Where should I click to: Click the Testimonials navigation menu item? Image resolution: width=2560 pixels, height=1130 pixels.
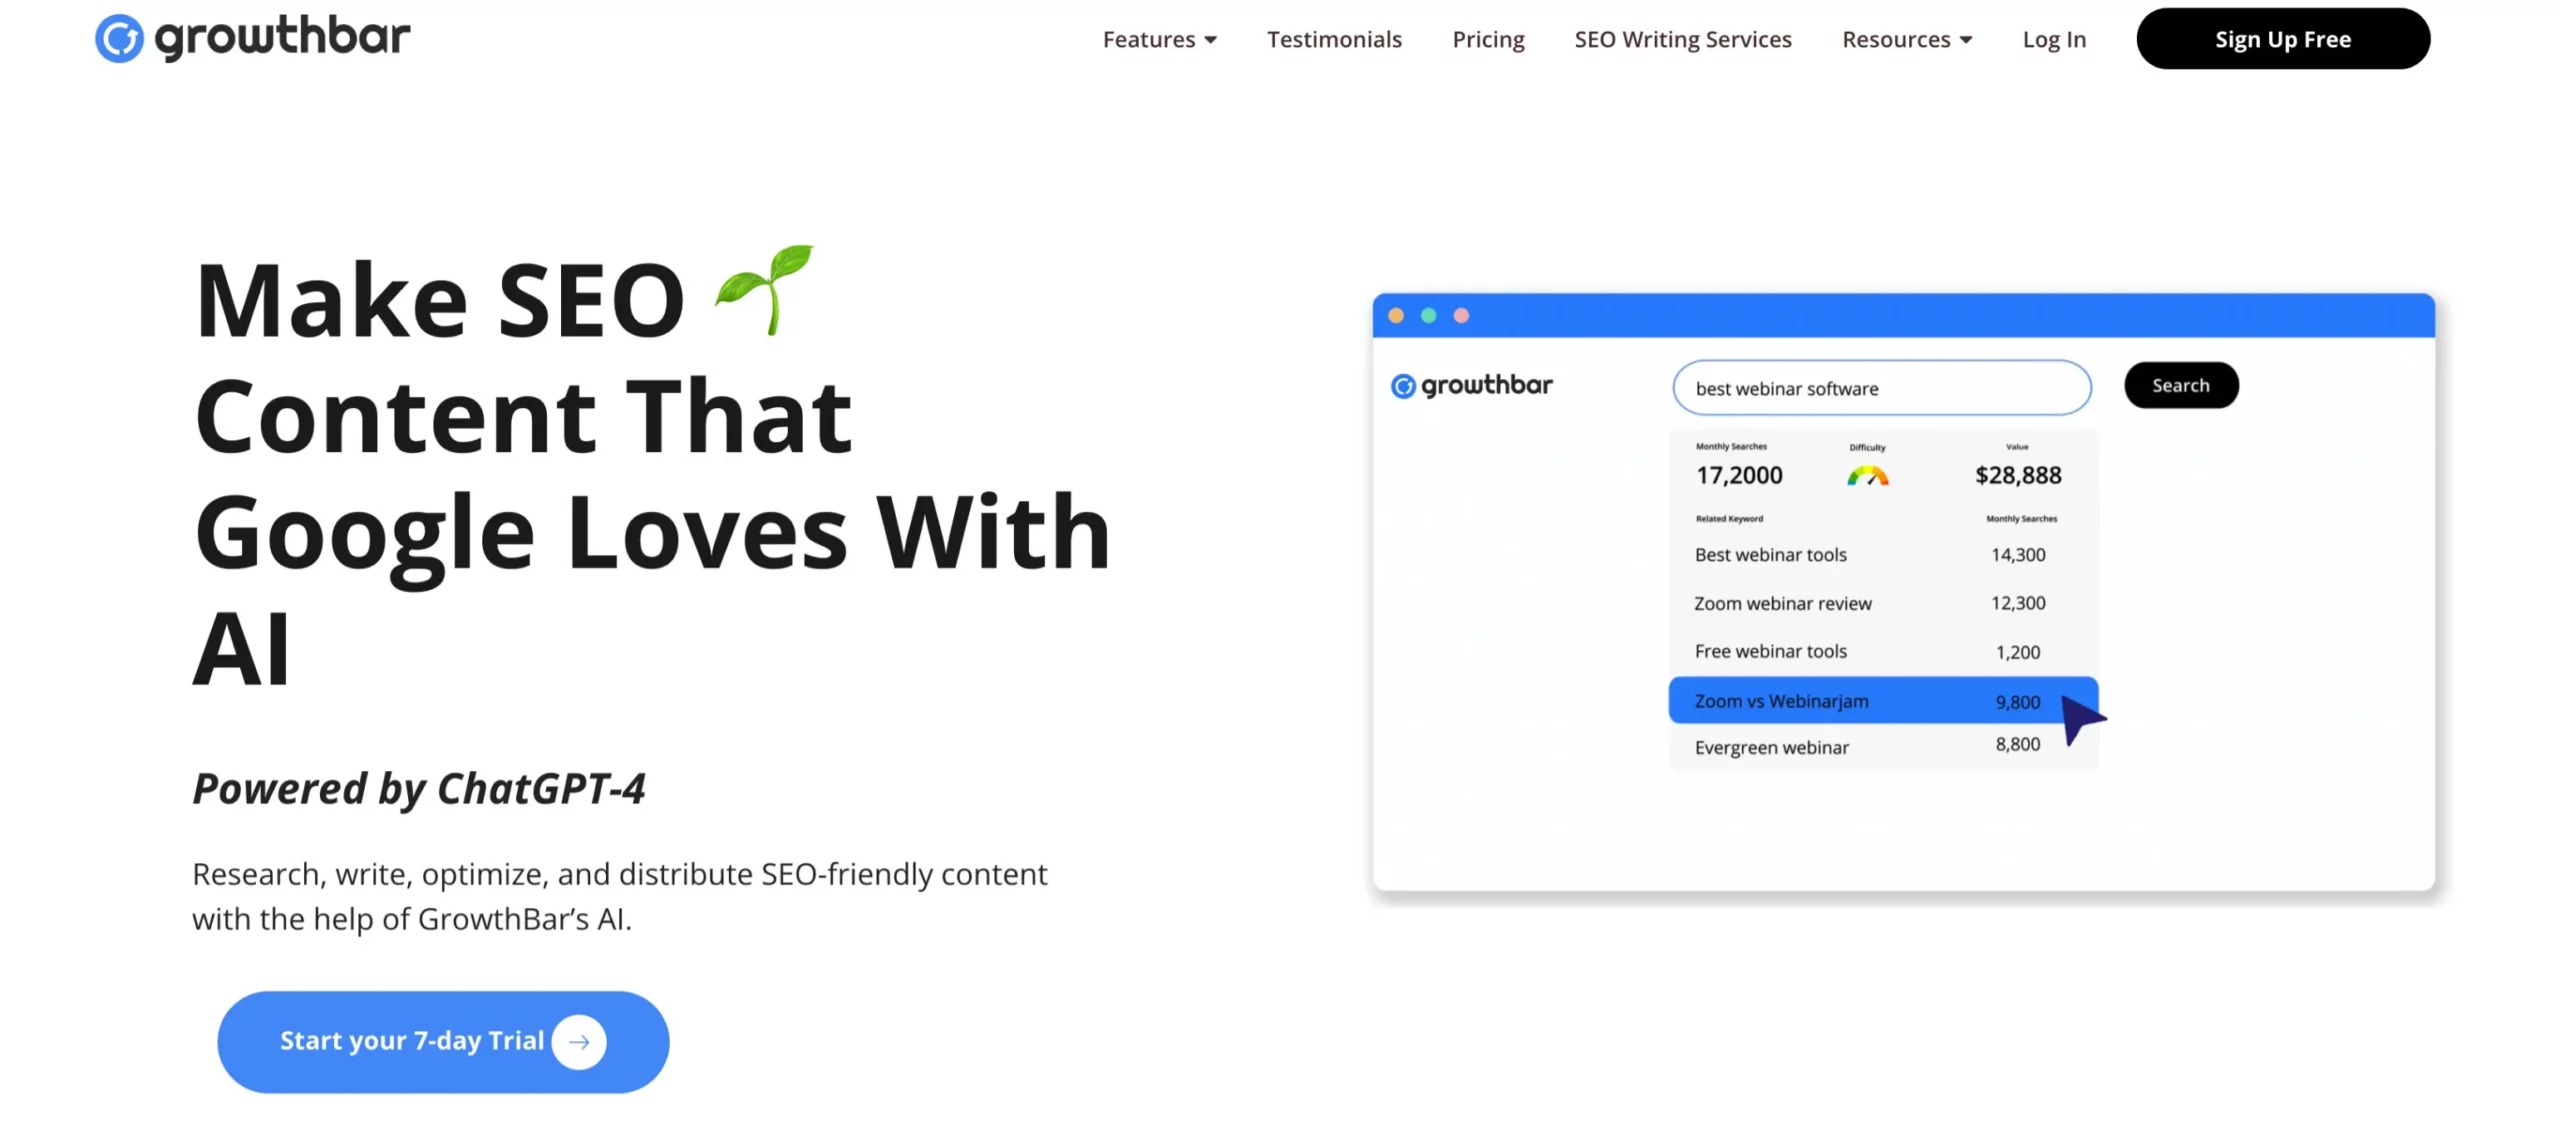1334,38
